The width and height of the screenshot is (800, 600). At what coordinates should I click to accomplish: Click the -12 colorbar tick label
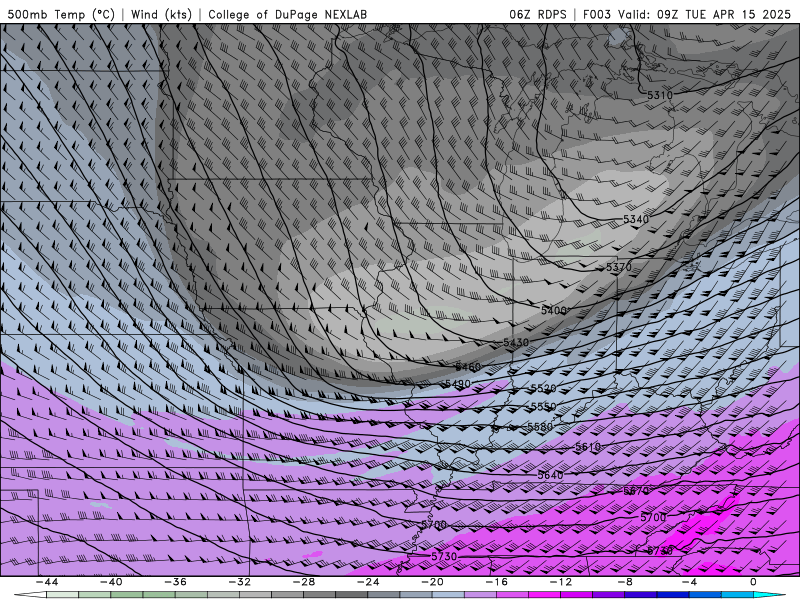coord(561,582)
